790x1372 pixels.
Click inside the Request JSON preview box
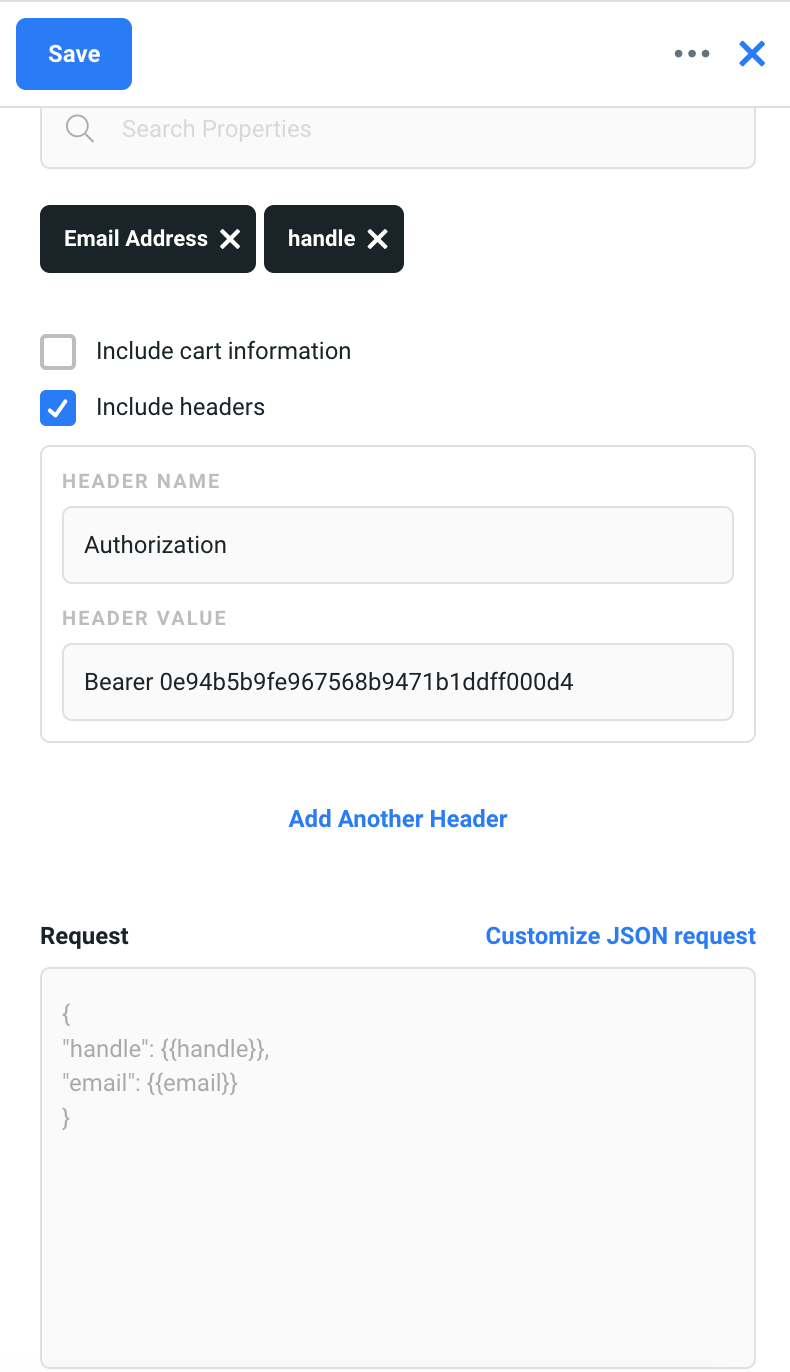point(397,1200)
